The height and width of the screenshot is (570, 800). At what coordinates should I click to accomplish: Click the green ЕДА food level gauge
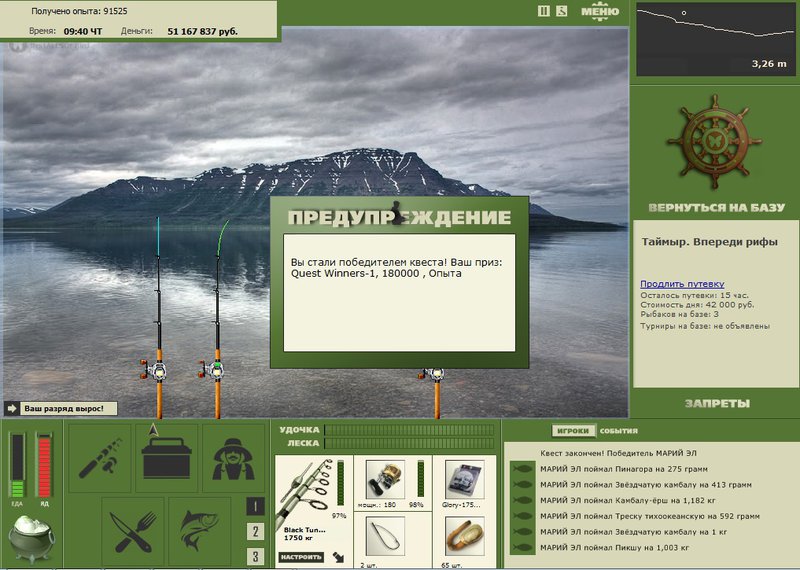[x=17, y=465]
